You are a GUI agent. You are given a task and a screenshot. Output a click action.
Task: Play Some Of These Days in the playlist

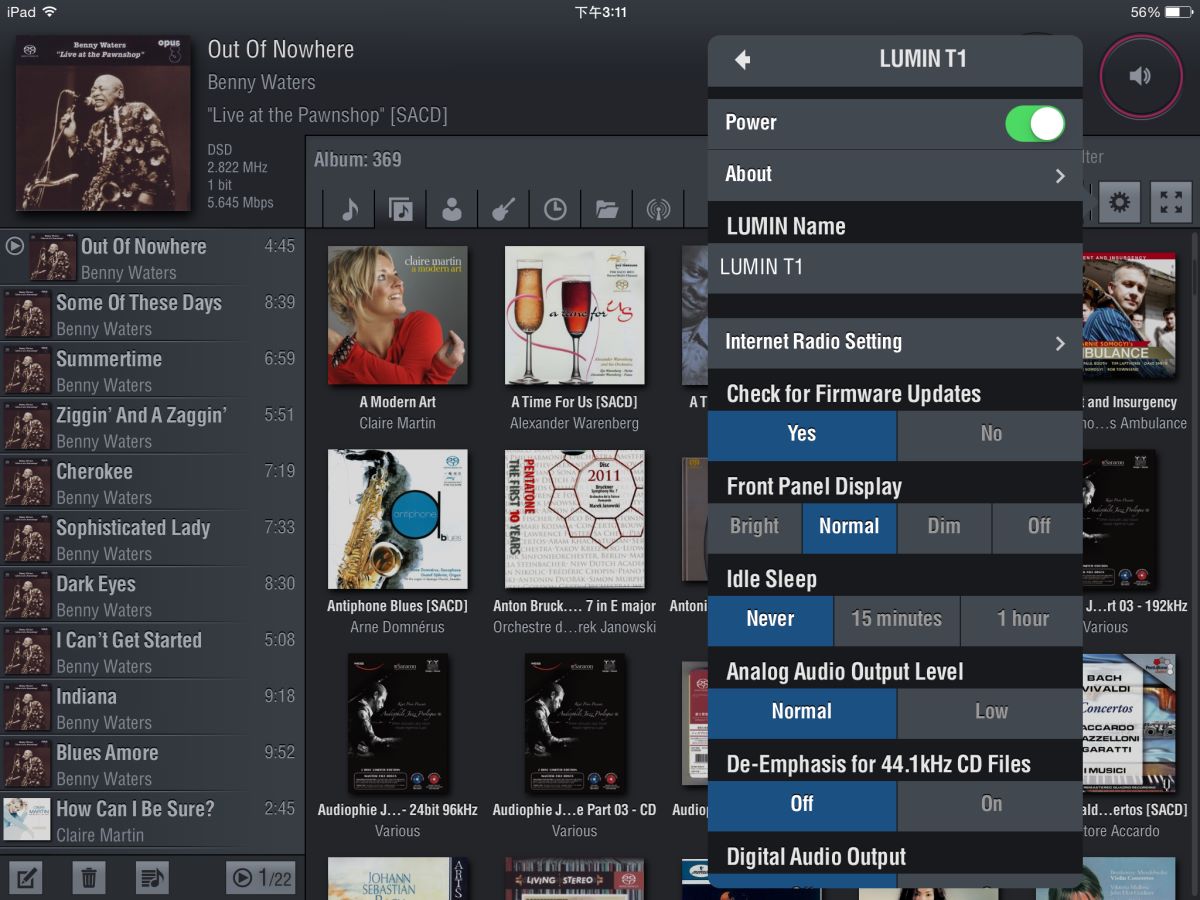click(152, 314)
